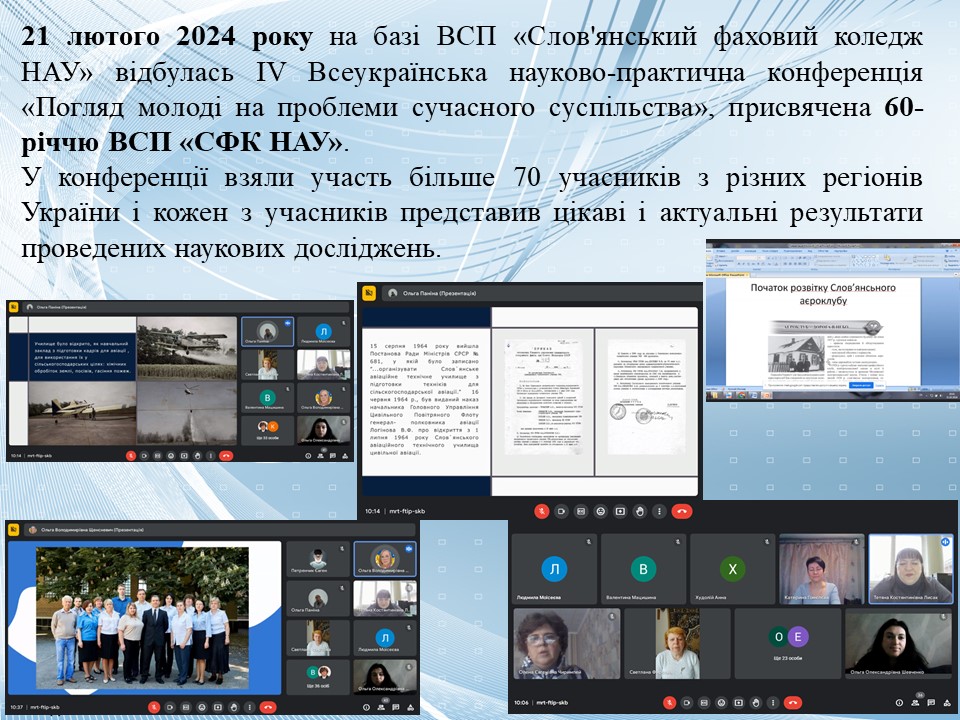
Task: Raise hand in the 10:06 meeting window
Action: (x=756, y=703)
